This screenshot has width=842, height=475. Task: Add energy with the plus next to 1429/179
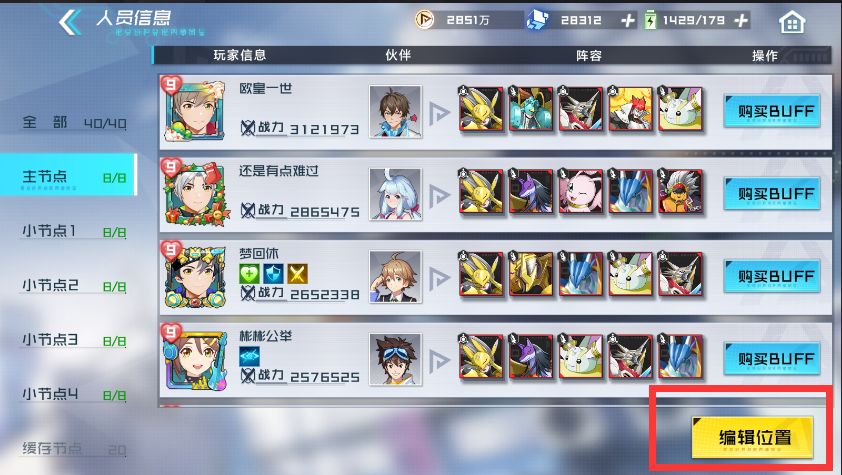(741, 21)
